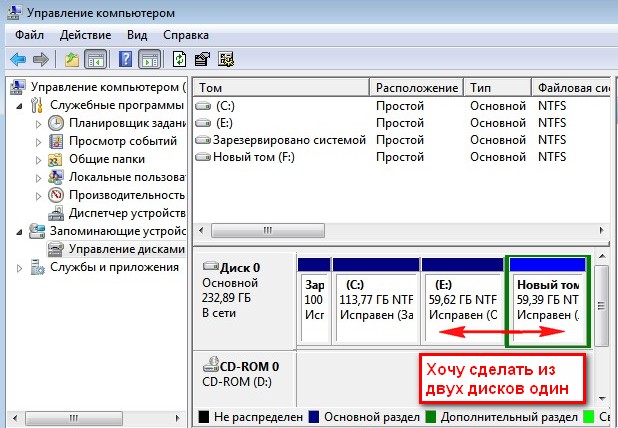Click the tree pane scroll right arrow
618x428 pixels.
coord(177,418)
